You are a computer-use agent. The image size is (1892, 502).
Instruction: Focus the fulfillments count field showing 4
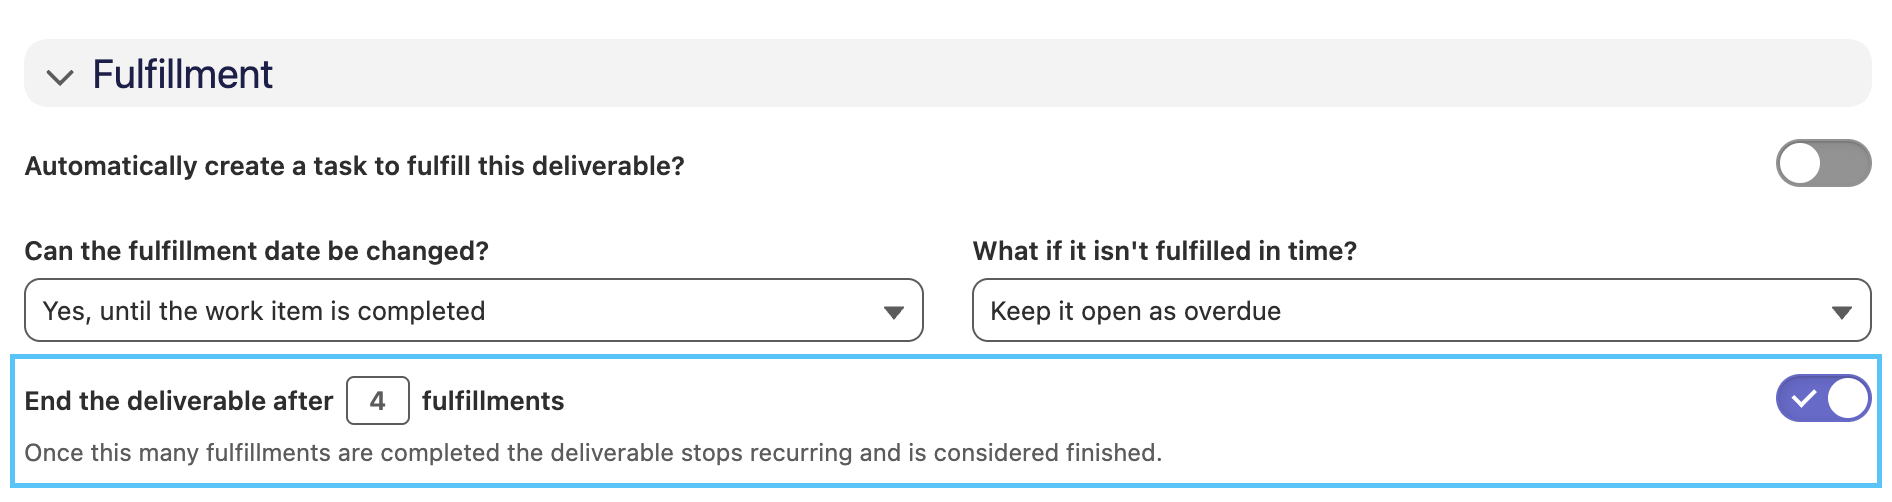coord(378,401)
